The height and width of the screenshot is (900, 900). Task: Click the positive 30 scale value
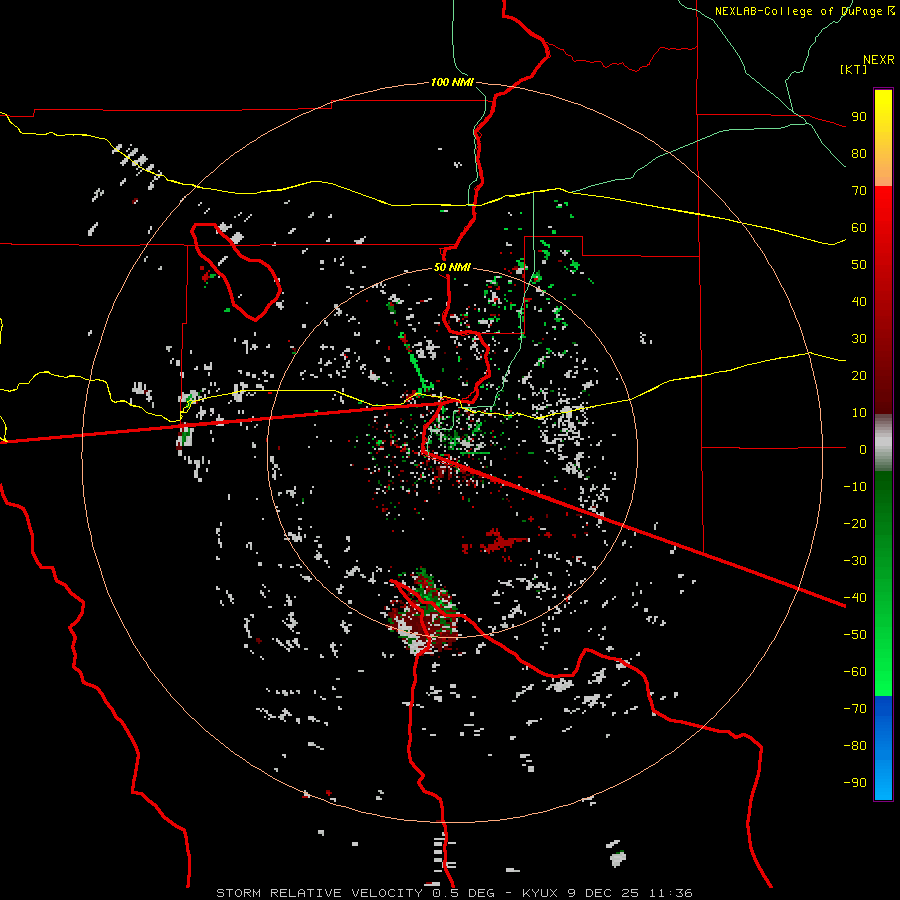(x=859, y=339)
